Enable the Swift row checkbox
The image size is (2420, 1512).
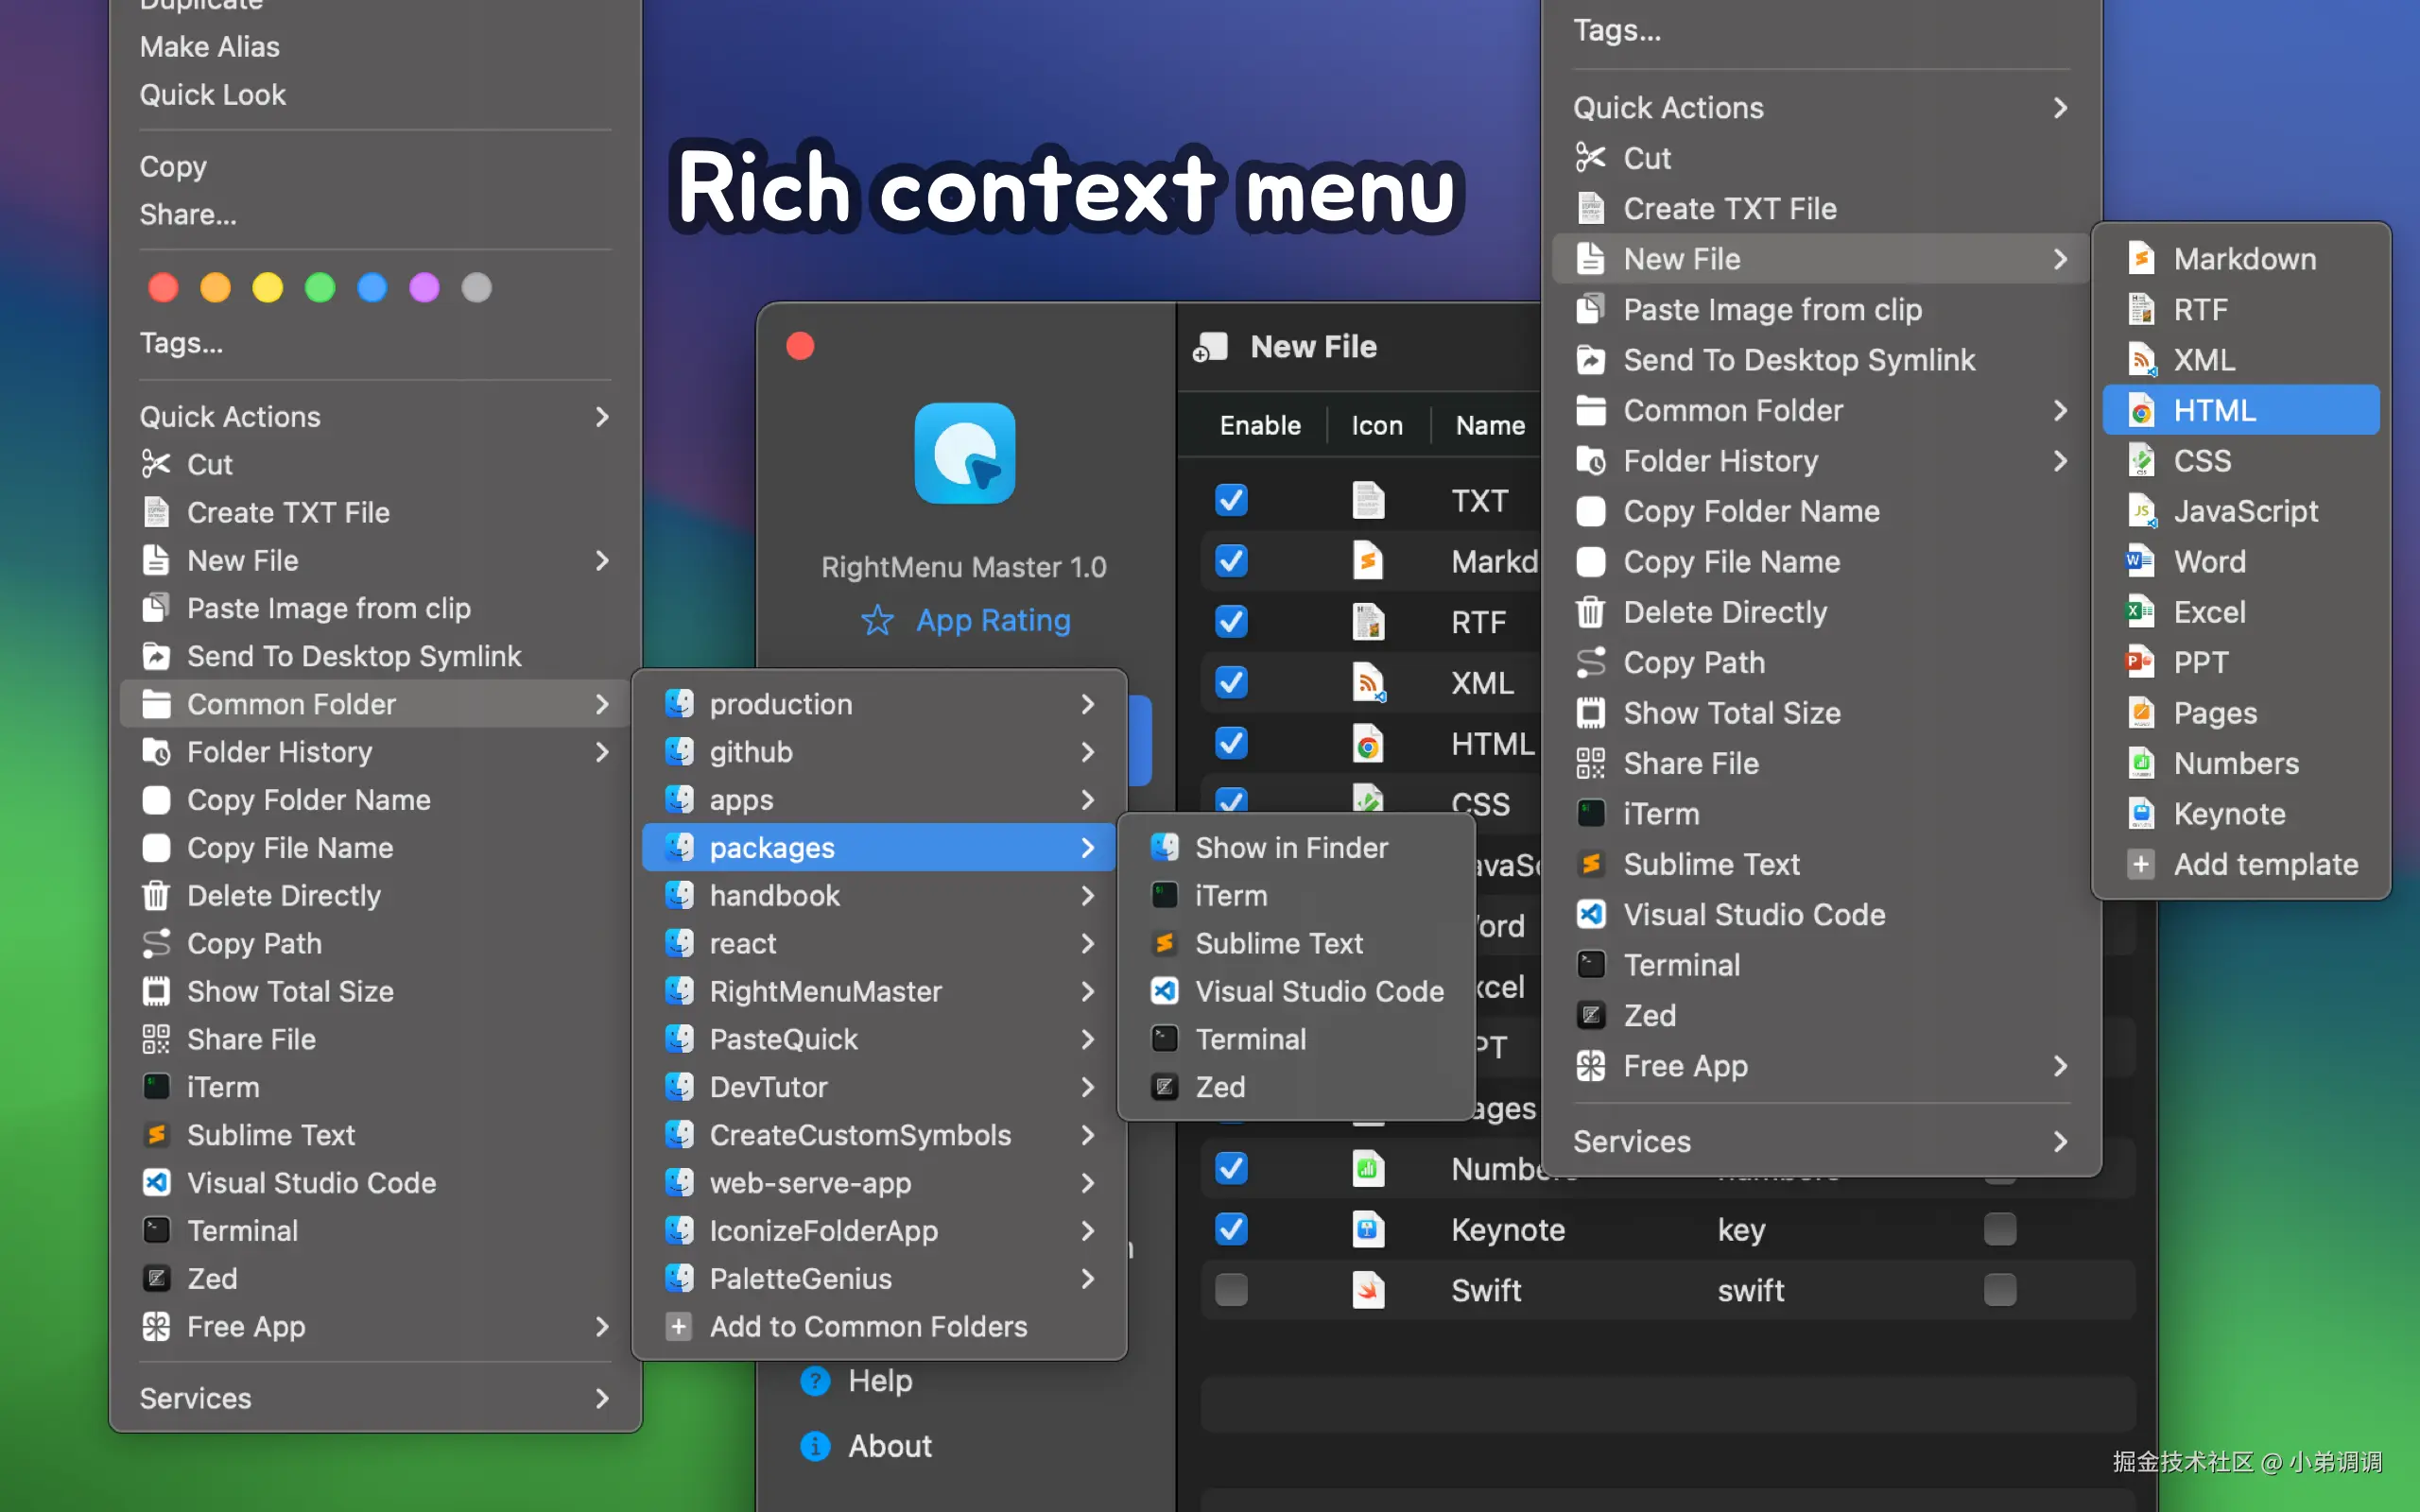[x=1231, y=1290]
